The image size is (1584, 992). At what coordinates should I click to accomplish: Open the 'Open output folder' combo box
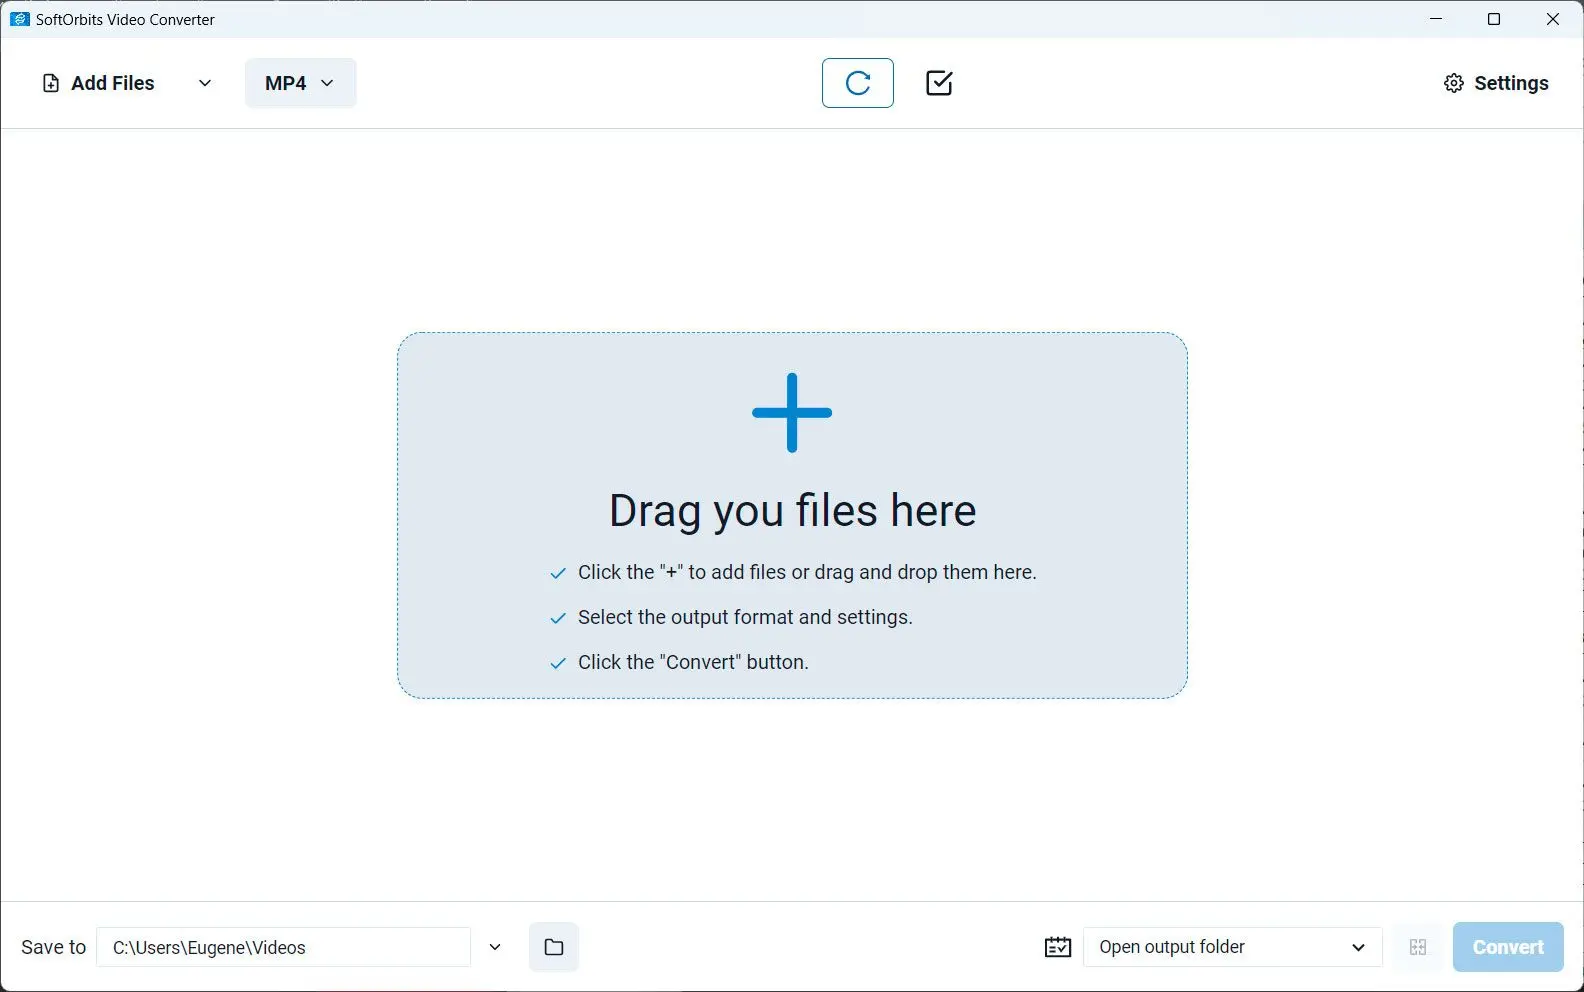click(1232, 947)
